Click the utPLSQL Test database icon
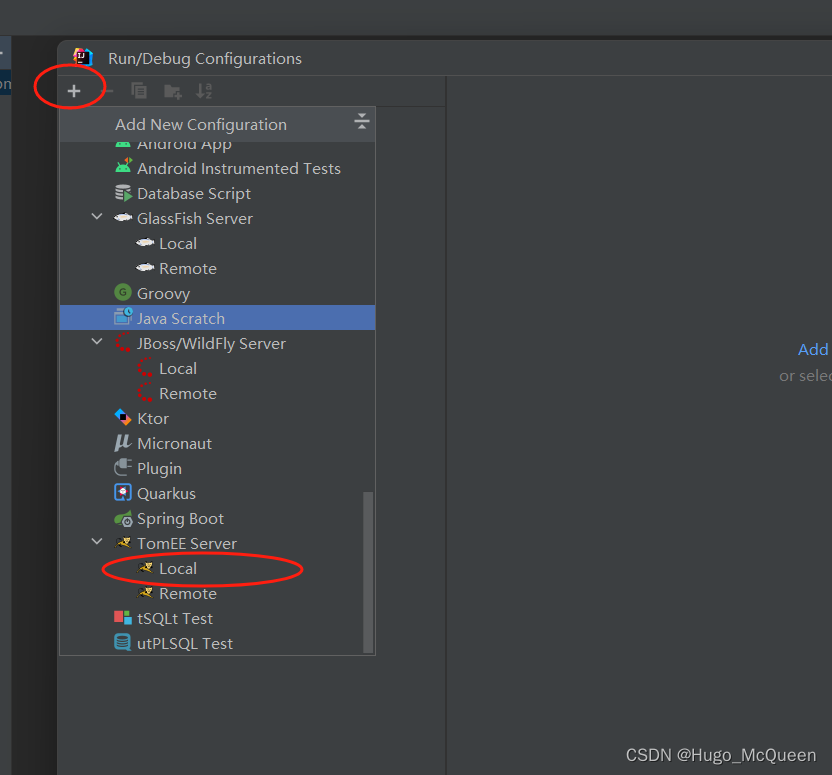This screenshot has height=775, width=832. click(x=123, y=642)
